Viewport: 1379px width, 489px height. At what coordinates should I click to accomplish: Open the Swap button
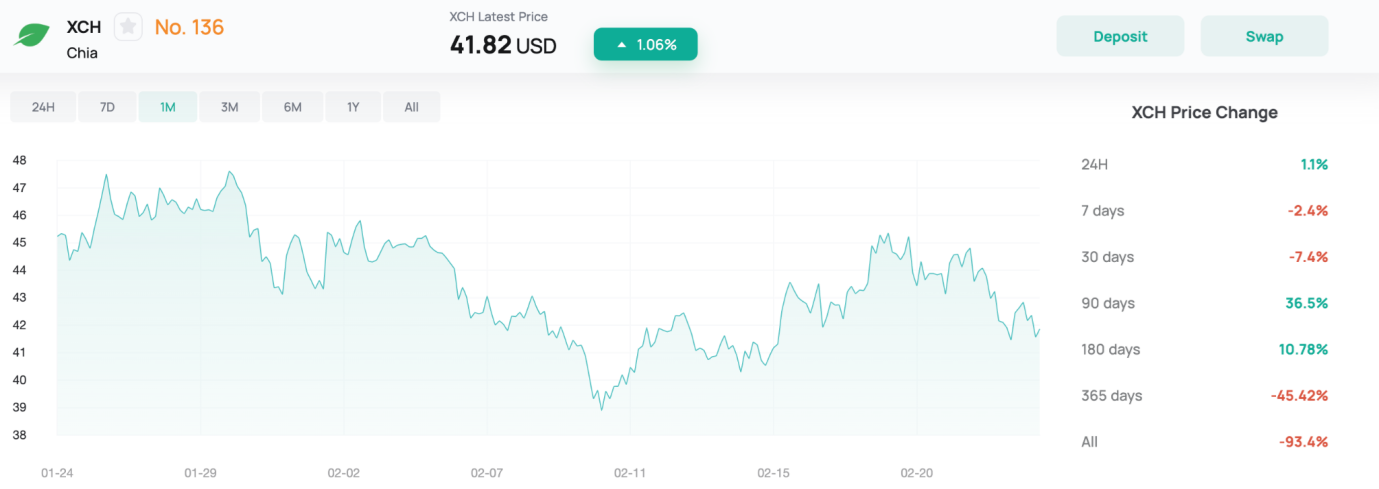point(1264,36)
